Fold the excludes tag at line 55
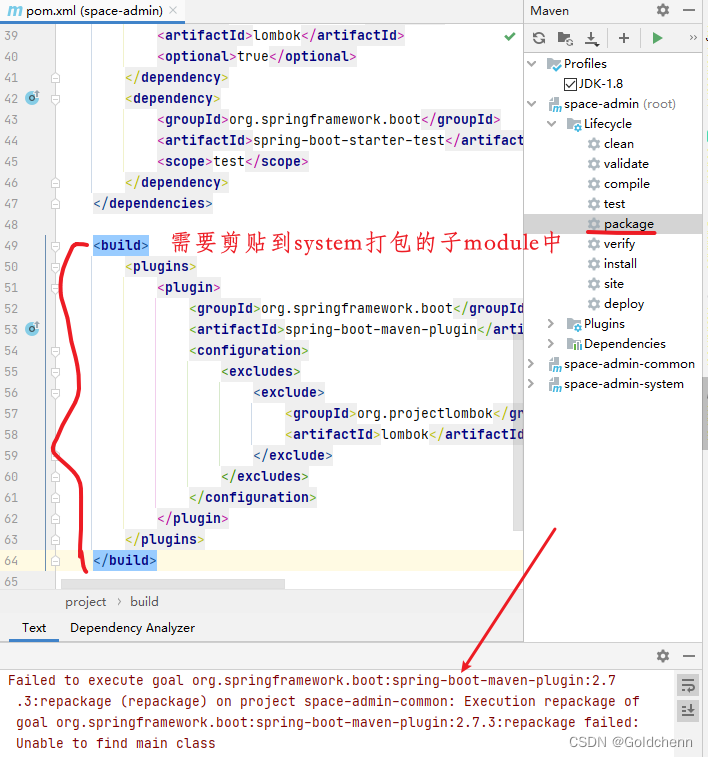Image resolution: width=708 pixels, height=757 pixels. (56, 372)
